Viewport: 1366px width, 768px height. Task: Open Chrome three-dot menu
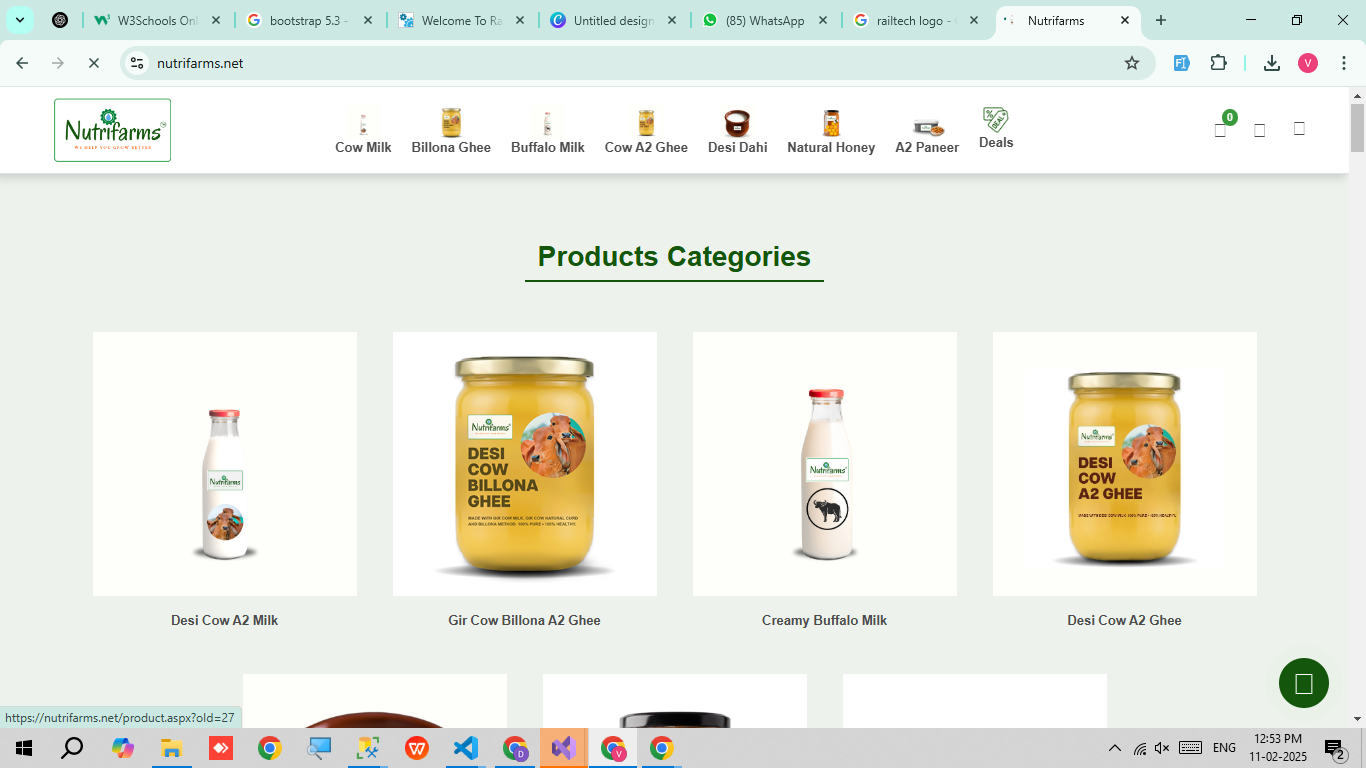click(x=1344, y=63)
